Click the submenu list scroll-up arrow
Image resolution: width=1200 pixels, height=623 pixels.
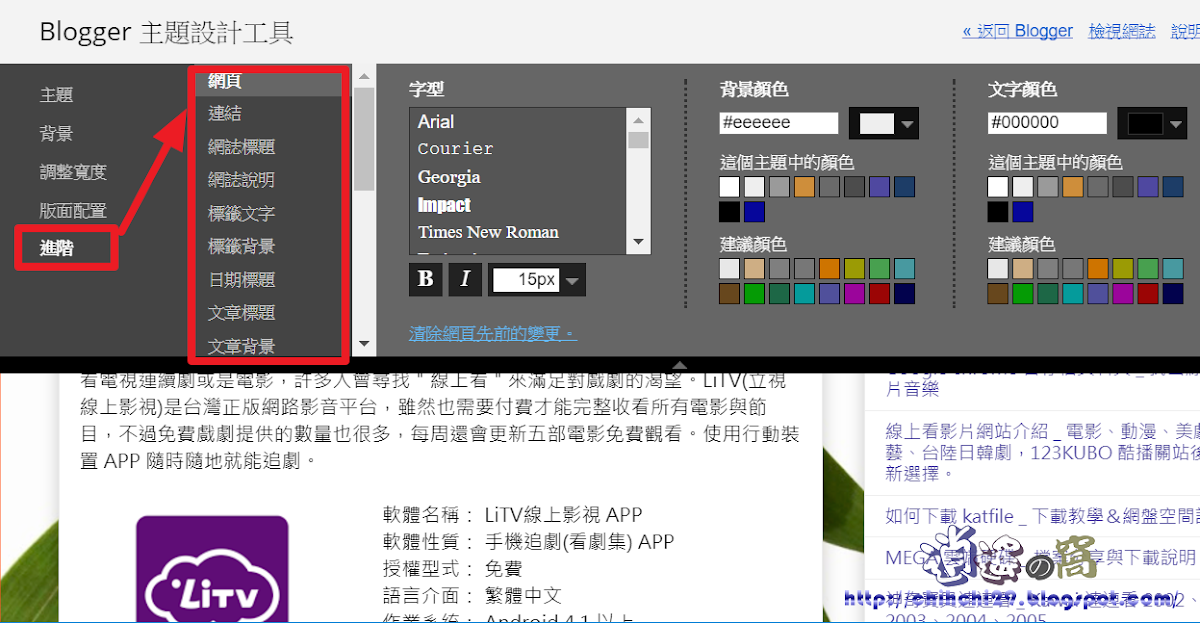[364, 76]
